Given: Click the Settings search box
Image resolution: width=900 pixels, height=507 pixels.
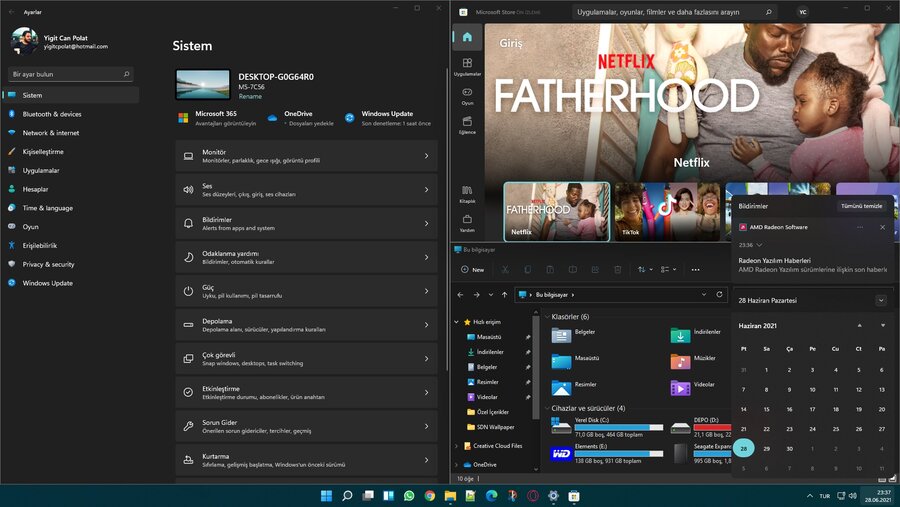Looking at the screenshot, I should [70, 74].
